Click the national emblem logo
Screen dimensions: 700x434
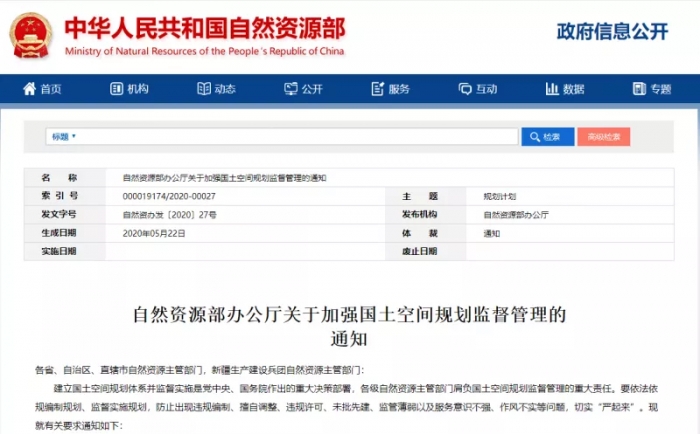tap(31, 35)
